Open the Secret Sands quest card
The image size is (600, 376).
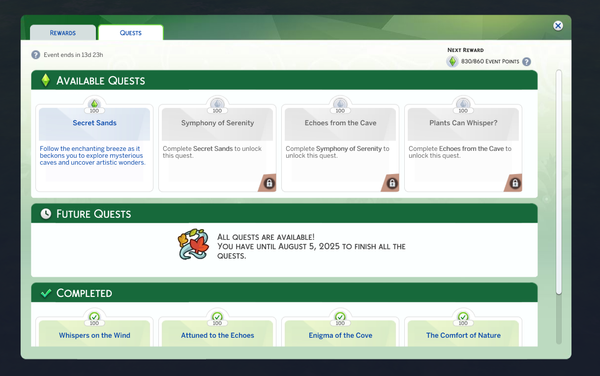[x=94, y=148]
